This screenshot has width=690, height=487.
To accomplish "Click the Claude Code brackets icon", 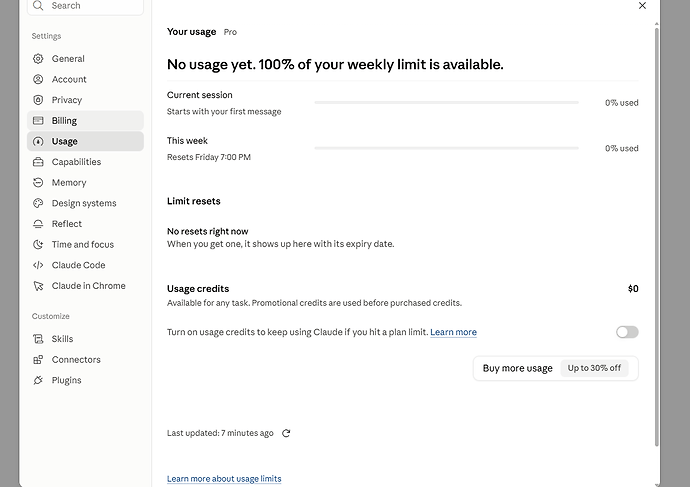I will 38,265.
